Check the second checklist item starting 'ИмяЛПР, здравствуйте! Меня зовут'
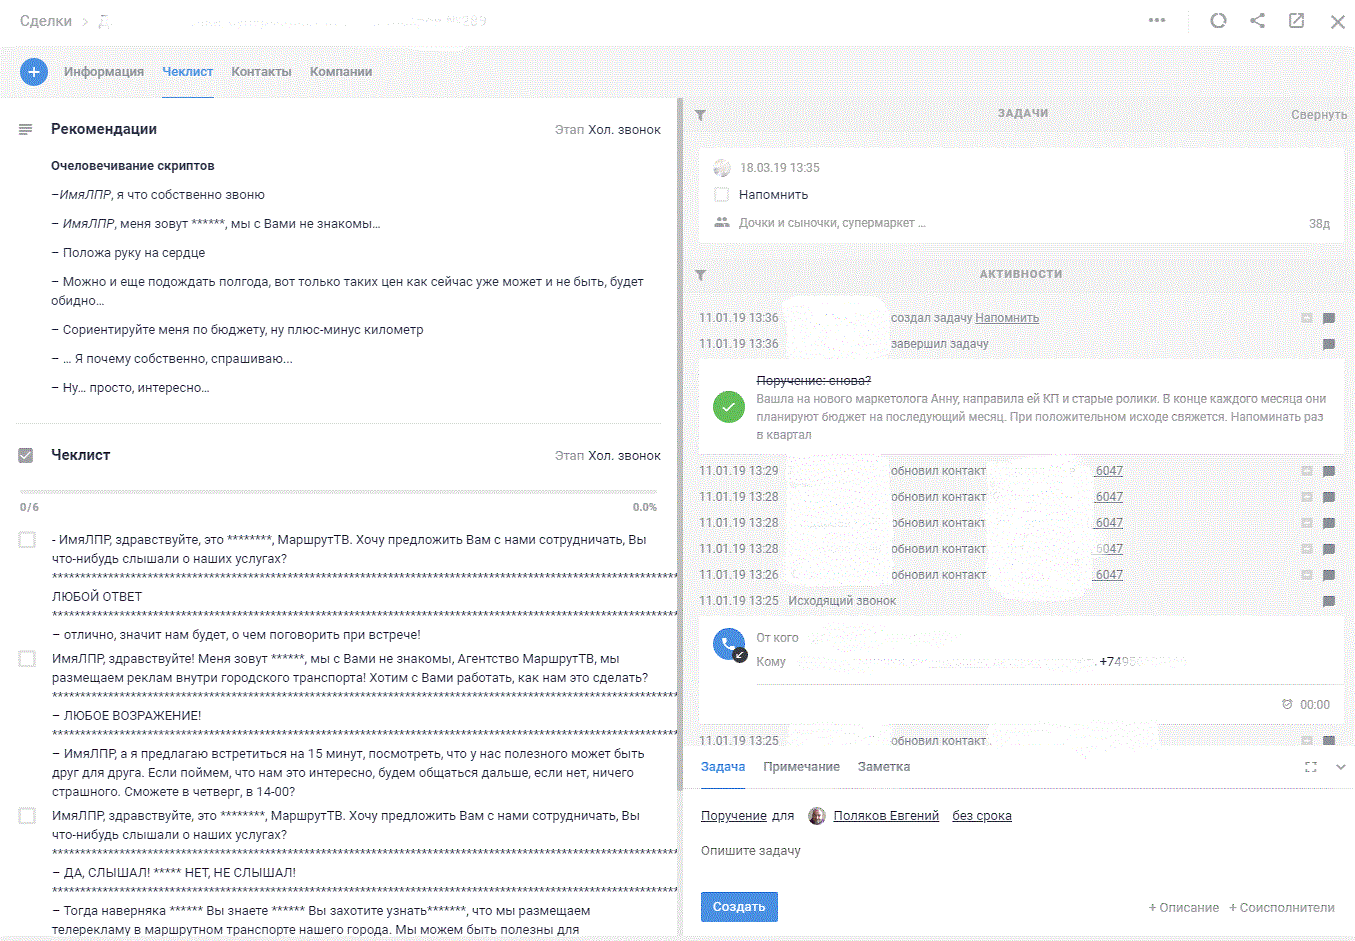The image size is (1355, 941). [x=27, y=659]
